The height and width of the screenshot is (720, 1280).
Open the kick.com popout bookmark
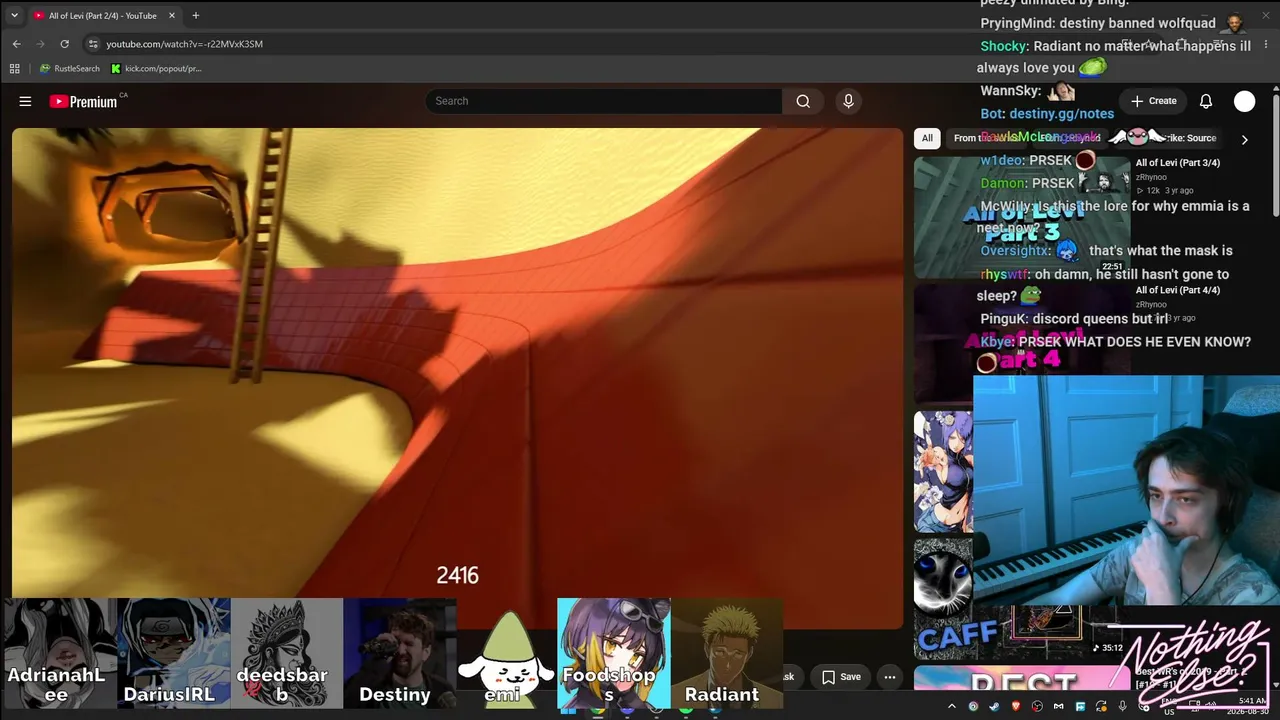pos(156,69)
